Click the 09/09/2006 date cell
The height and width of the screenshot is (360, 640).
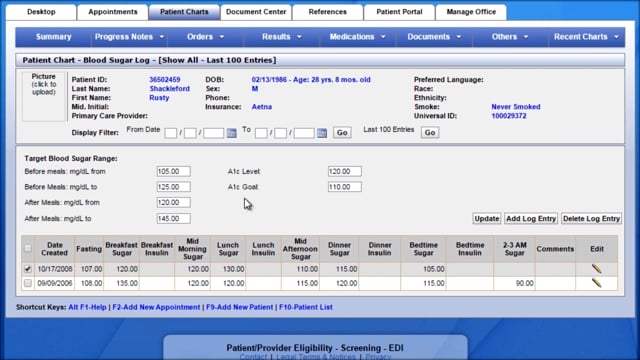point(55,283)
